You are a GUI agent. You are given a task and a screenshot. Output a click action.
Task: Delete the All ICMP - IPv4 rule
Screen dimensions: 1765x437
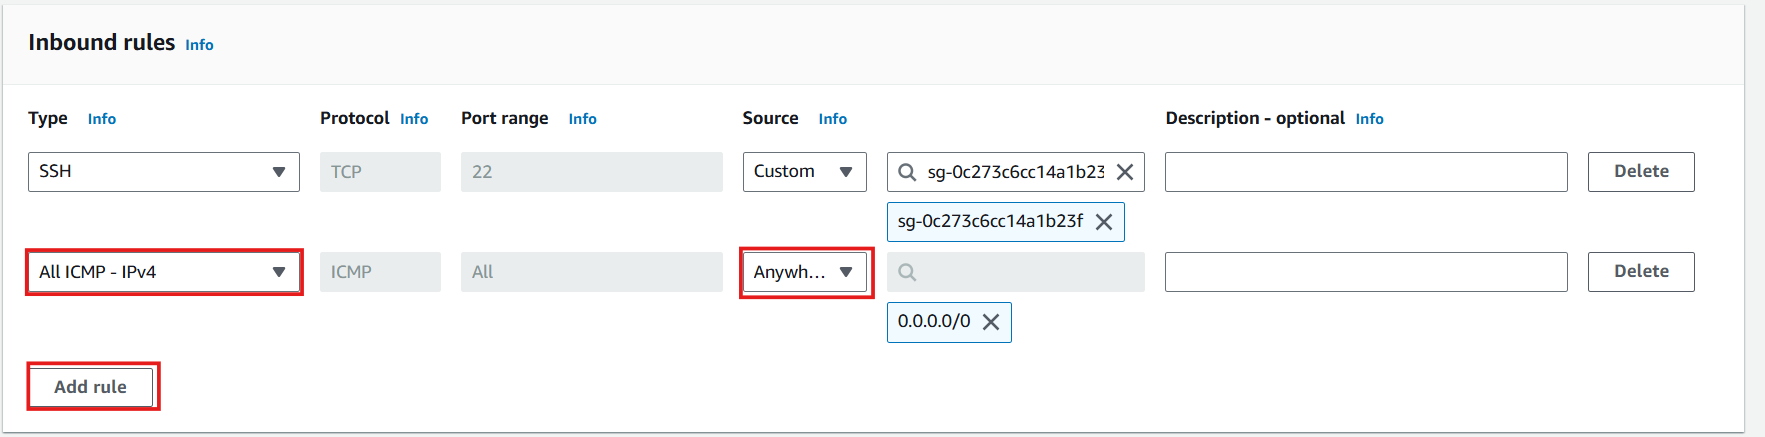coord(1641,272)
